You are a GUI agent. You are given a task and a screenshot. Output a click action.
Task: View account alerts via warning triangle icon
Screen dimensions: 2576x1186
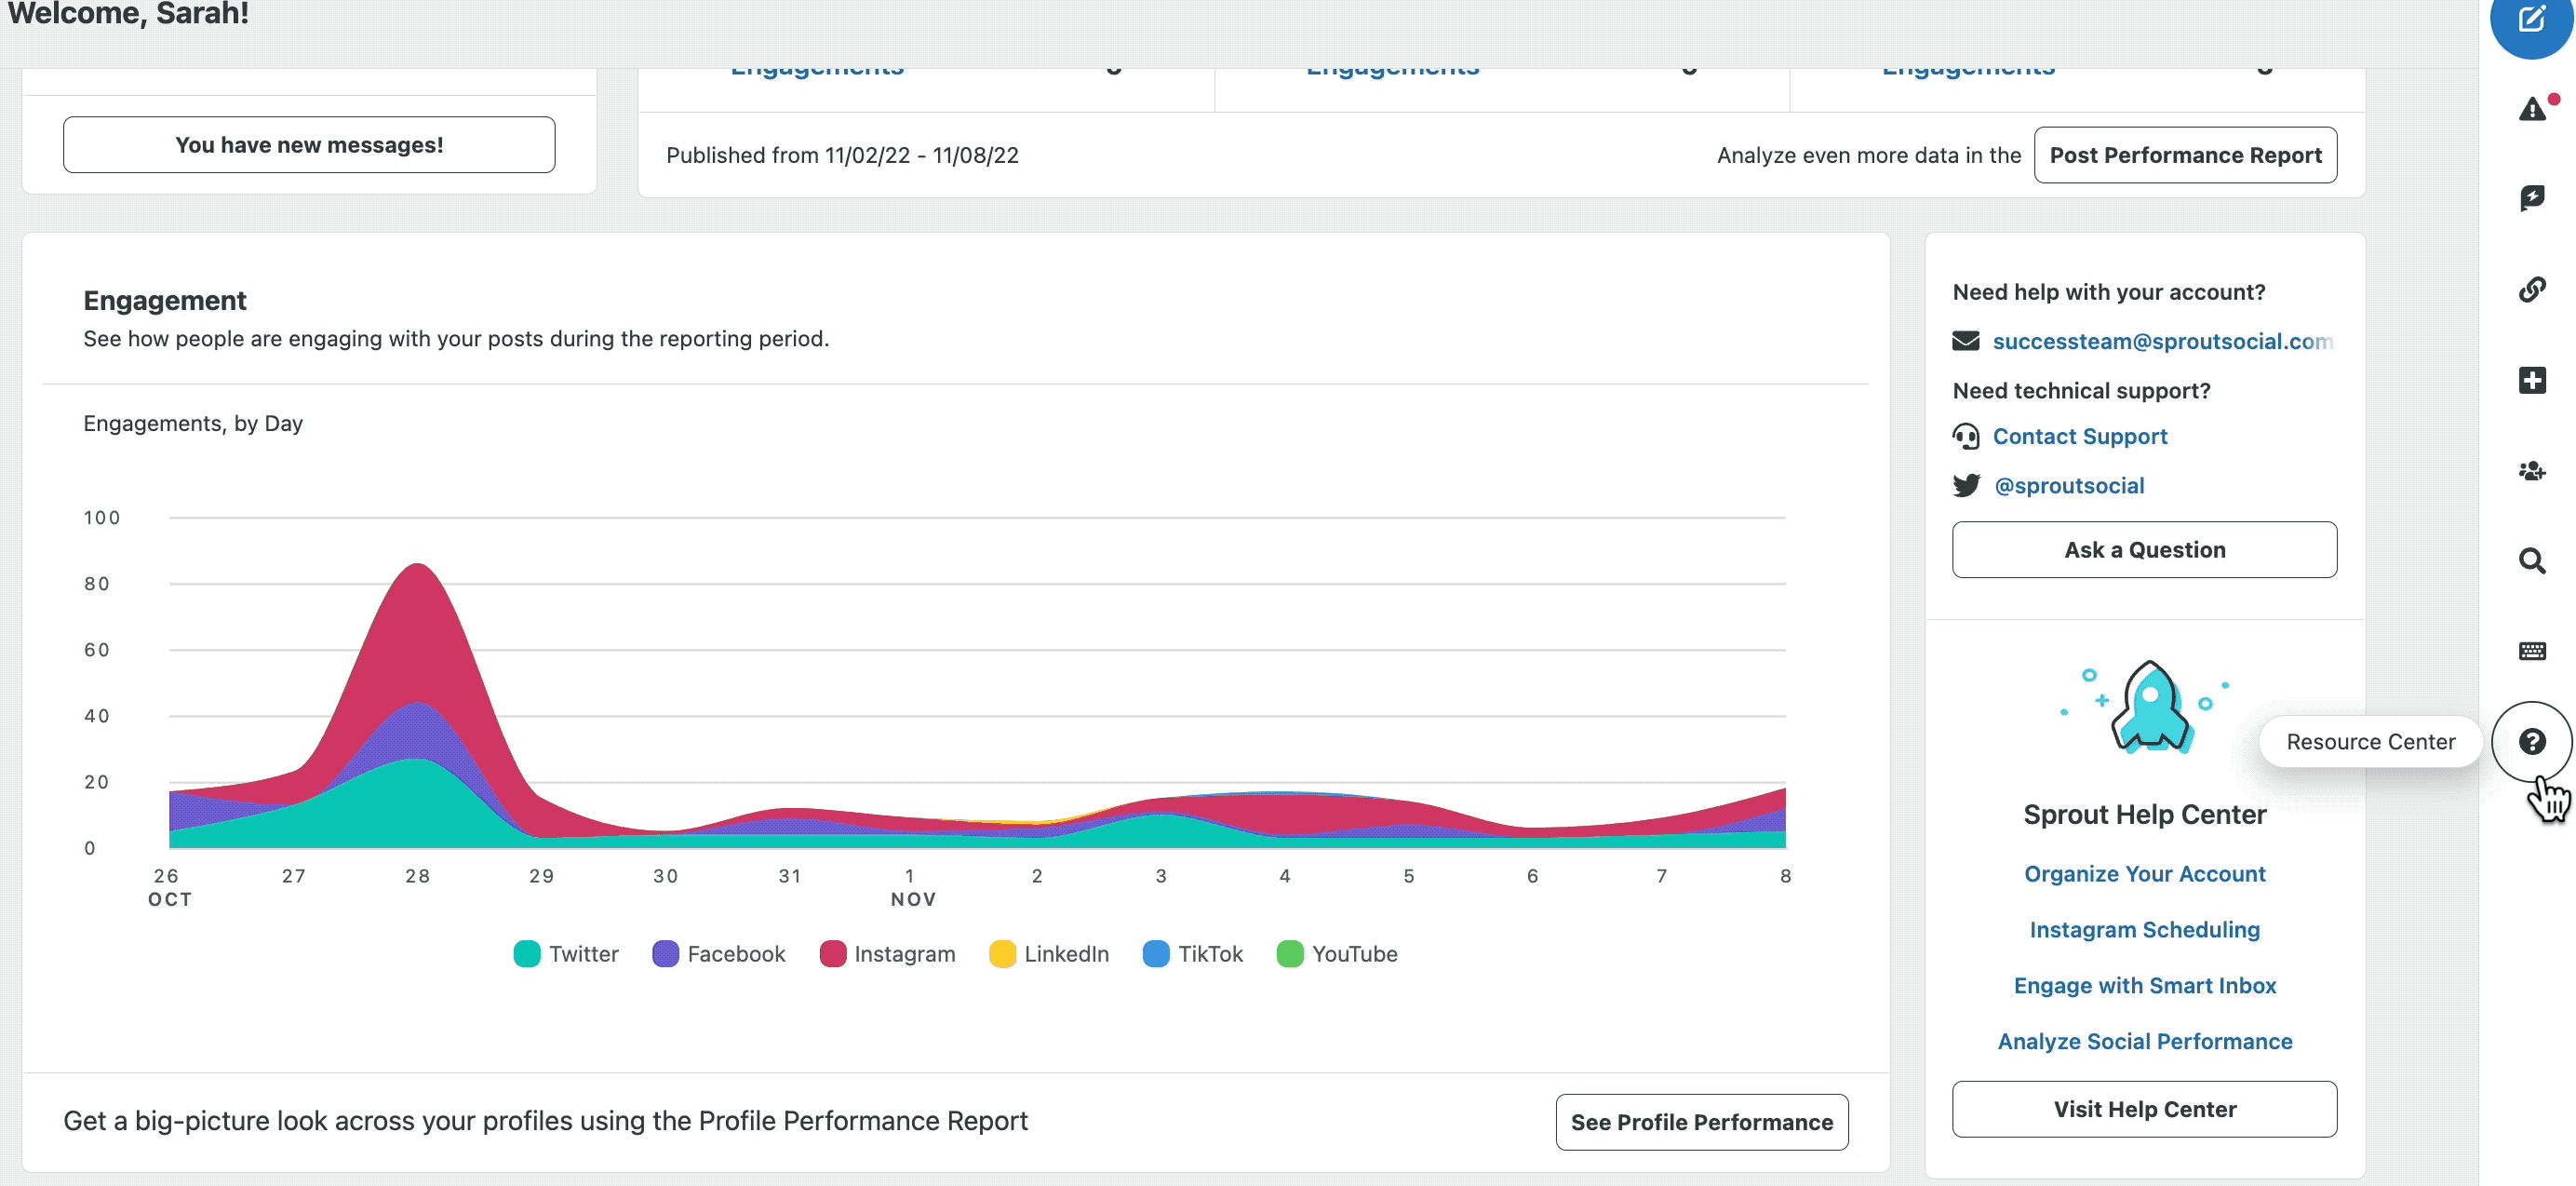2531,110
